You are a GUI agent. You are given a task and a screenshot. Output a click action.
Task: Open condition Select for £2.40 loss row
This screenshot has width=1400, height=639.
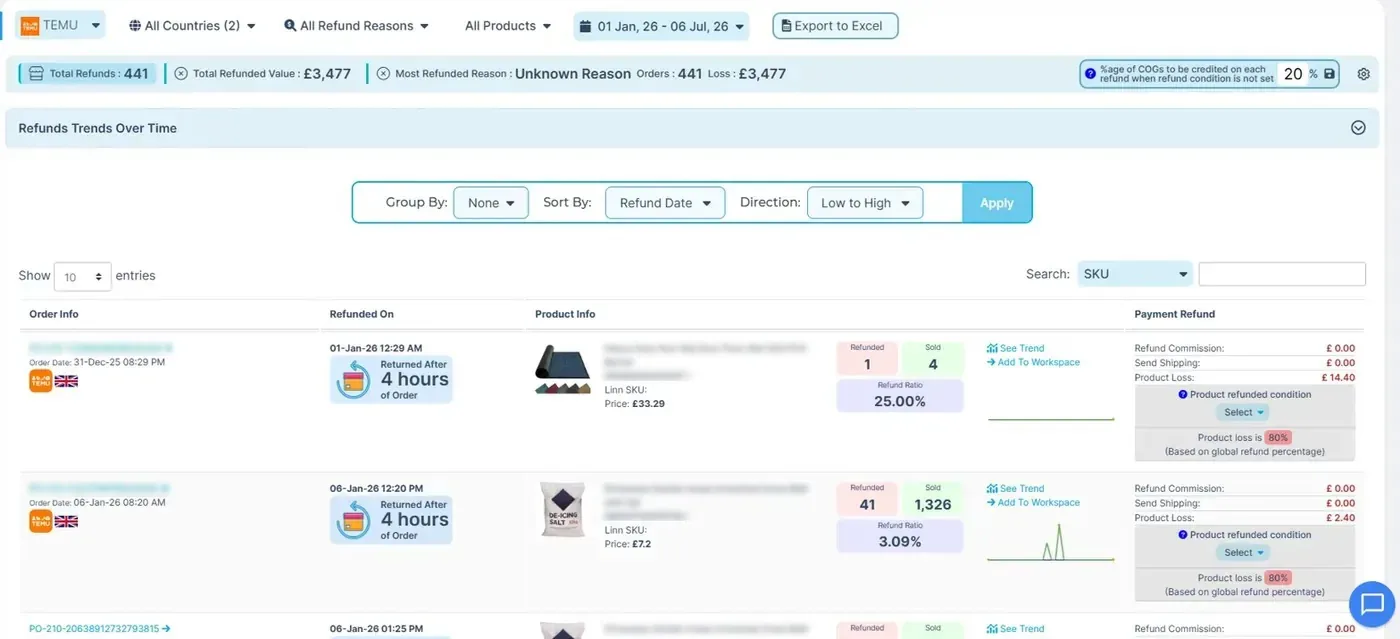[x=1245, y=552]
